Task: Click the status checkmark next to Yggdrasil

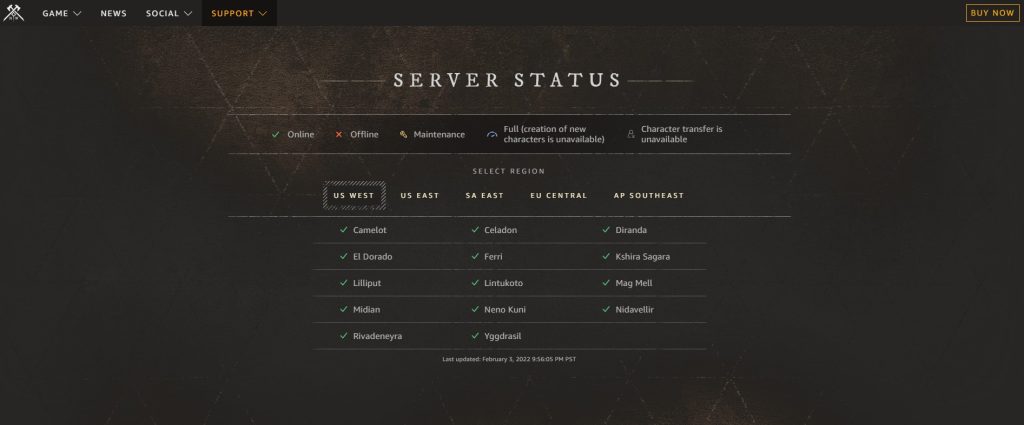Action: click(x=475, y=336)
